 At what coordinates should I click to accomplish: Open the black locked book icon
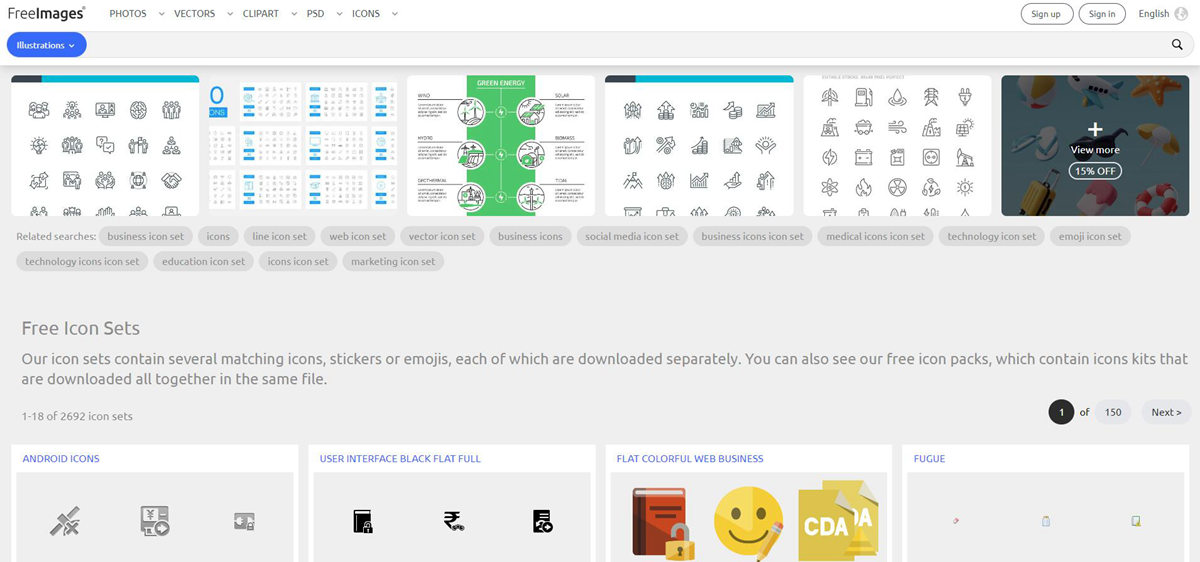point(363,520)
